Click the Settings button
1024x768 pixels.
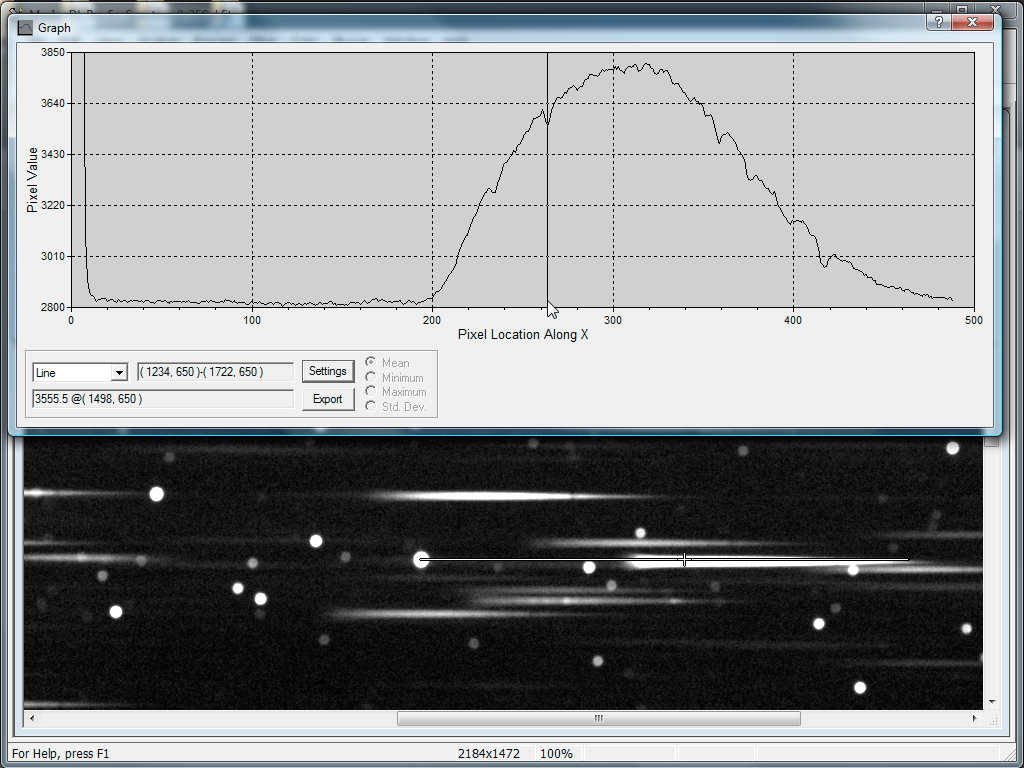click(328, 371)
